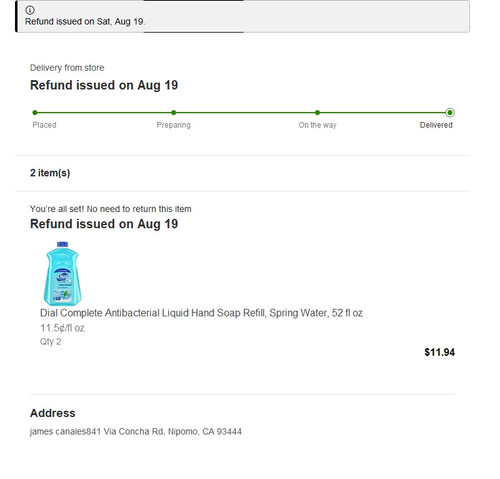Click the On the way step label
Viewport: 500px width, 479px height.
click(317, 125)
